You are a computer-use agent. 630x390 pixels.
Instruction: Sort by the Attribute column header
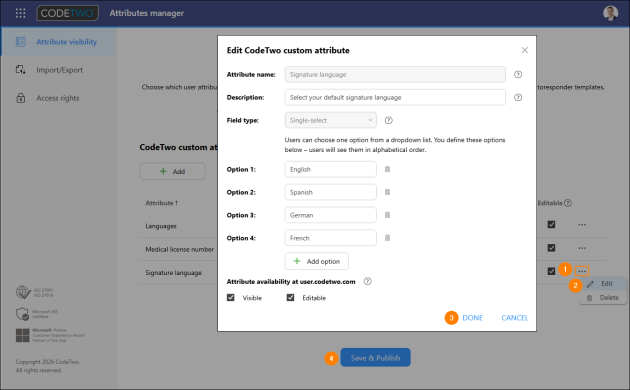(x=162, y=203)
